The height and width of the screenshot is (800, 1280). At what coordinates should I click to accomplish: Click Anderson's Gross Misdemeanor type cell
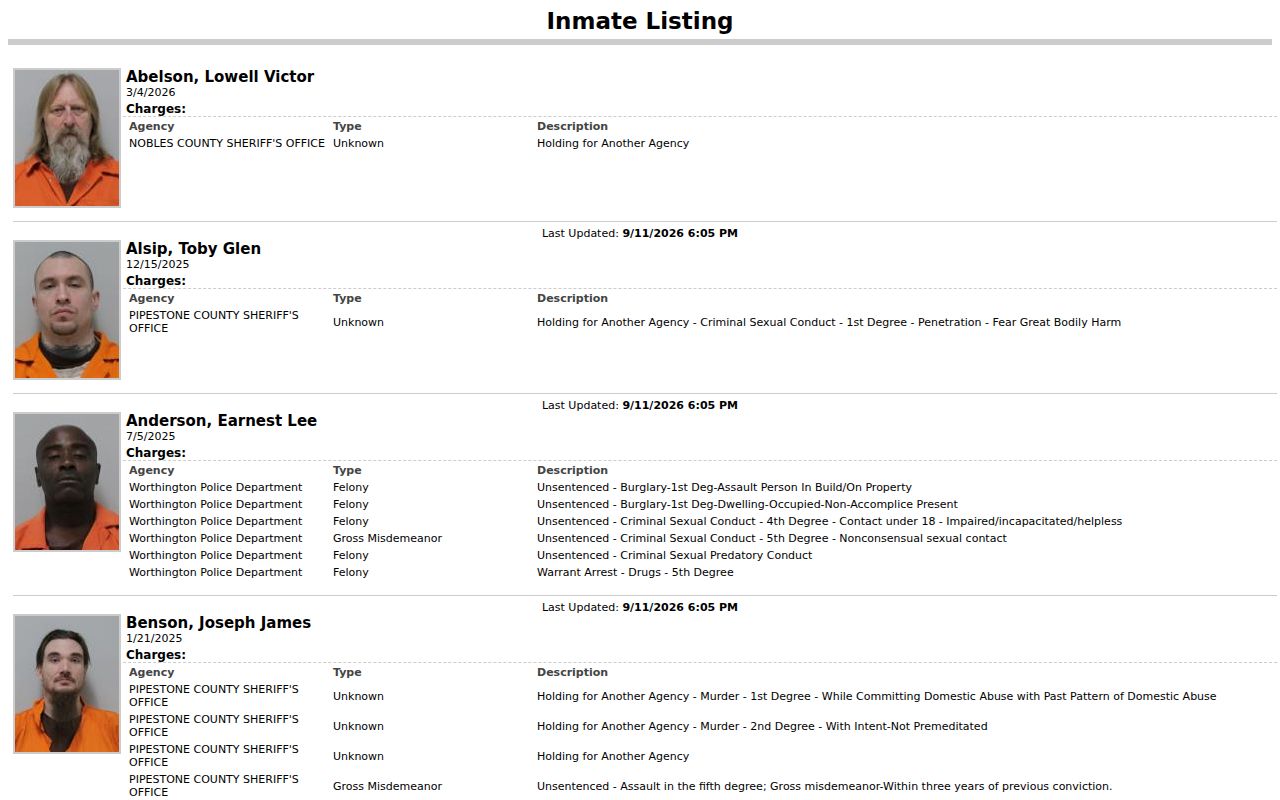pyautogui.click(x=387, y=538)
